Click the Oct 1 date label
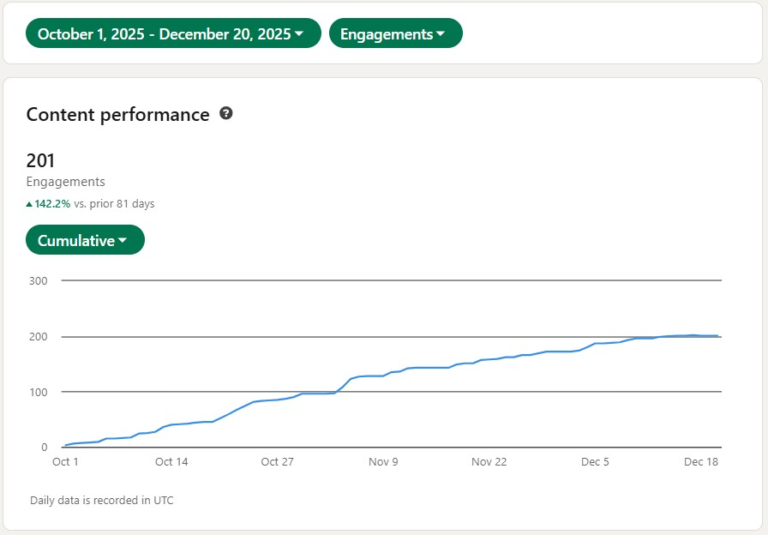 coord(65,462)
